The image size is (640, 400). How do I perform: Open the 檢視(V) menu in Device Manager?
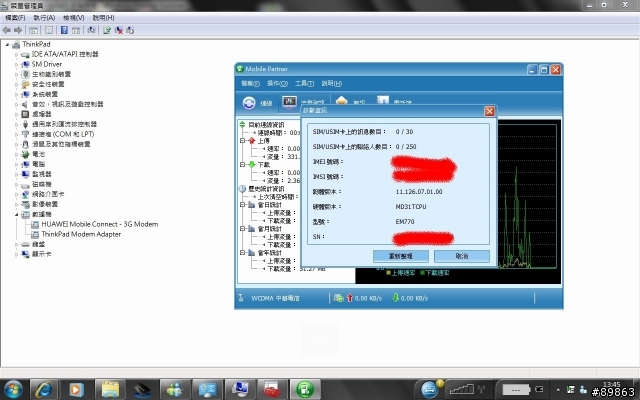[x=73, y=18]
